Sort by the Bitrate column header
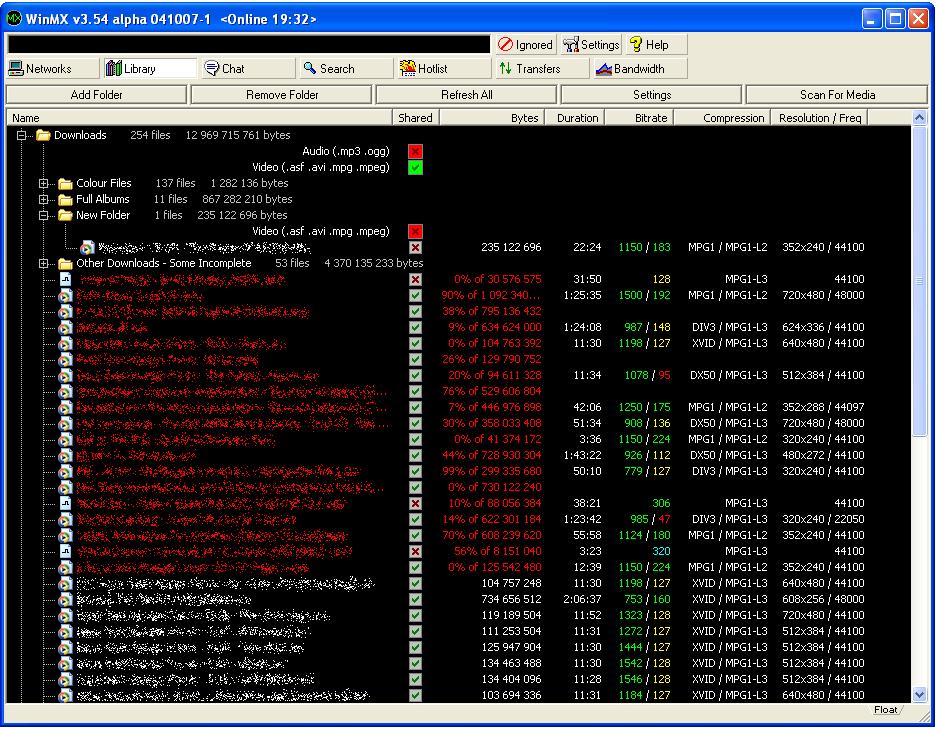936x729 pixels. [x=639, y=118]
